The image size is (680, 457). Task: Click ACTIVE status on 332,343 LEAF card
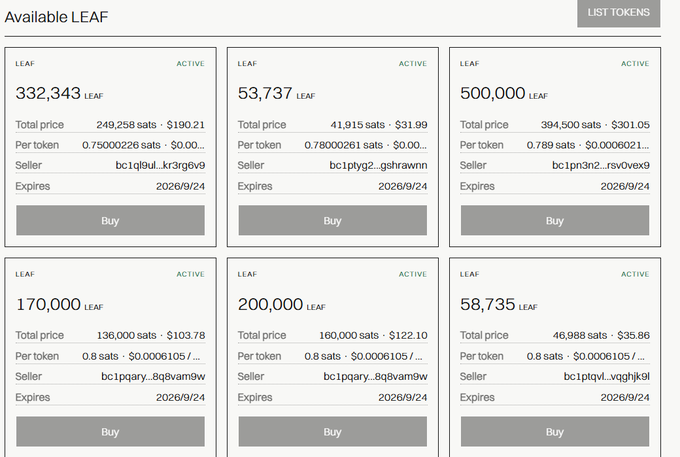click(190, 64)
